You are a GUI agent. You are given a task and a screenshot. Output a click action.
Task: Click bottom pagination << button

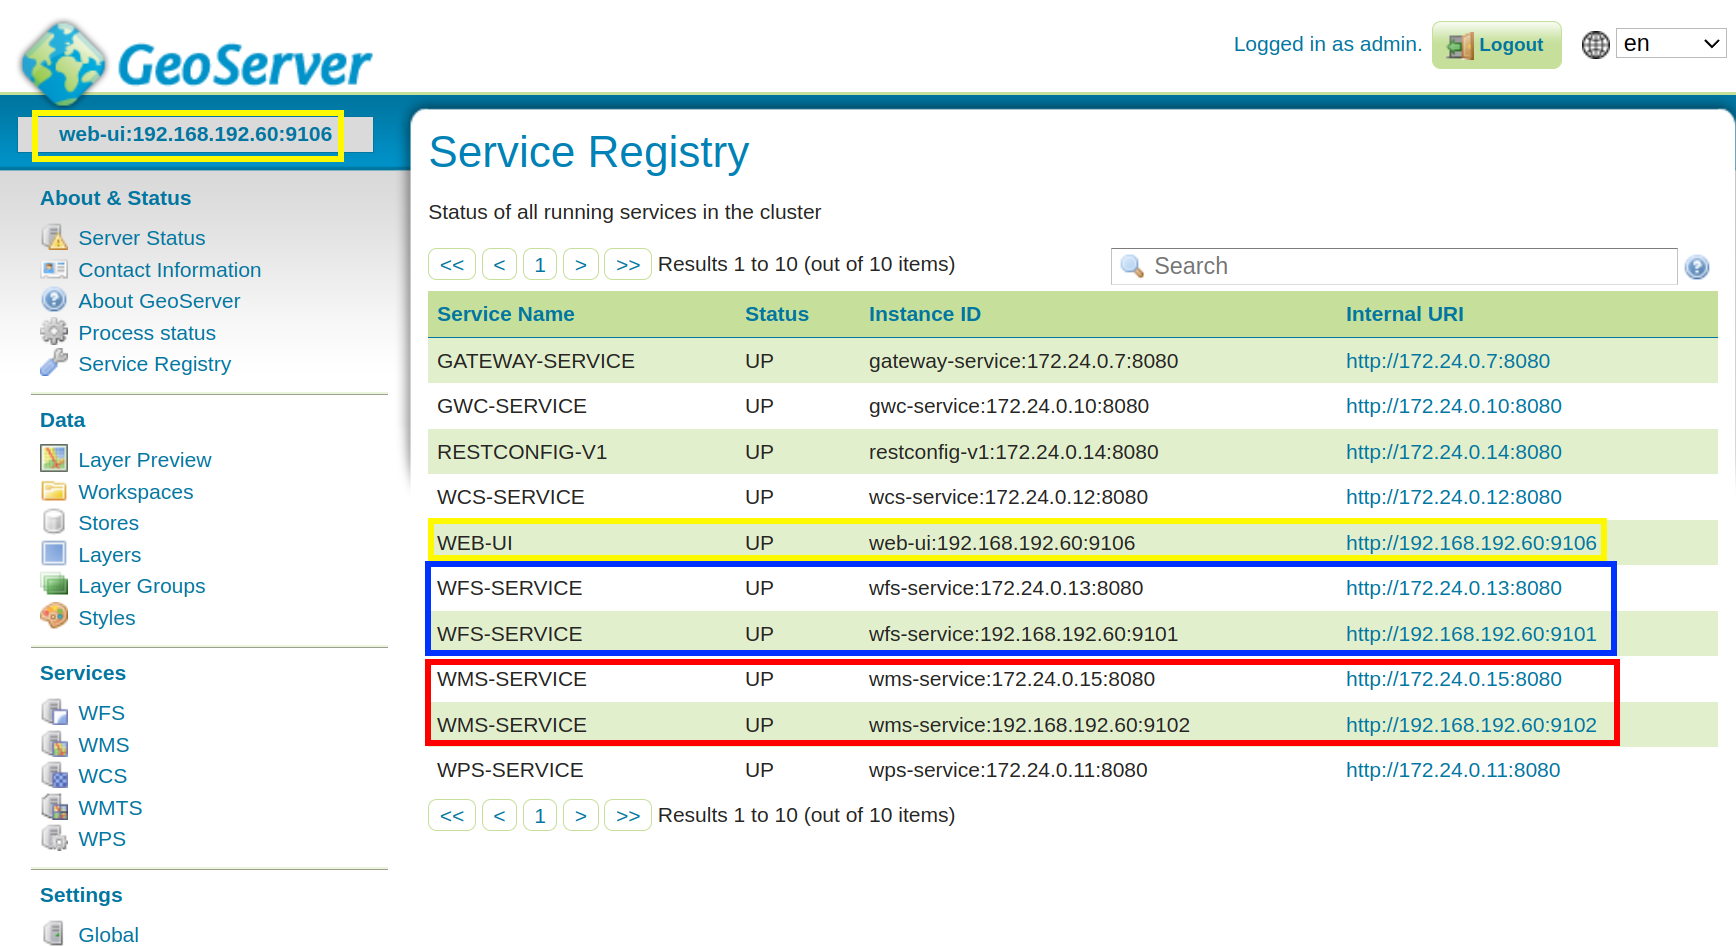(x=452, y=816)
